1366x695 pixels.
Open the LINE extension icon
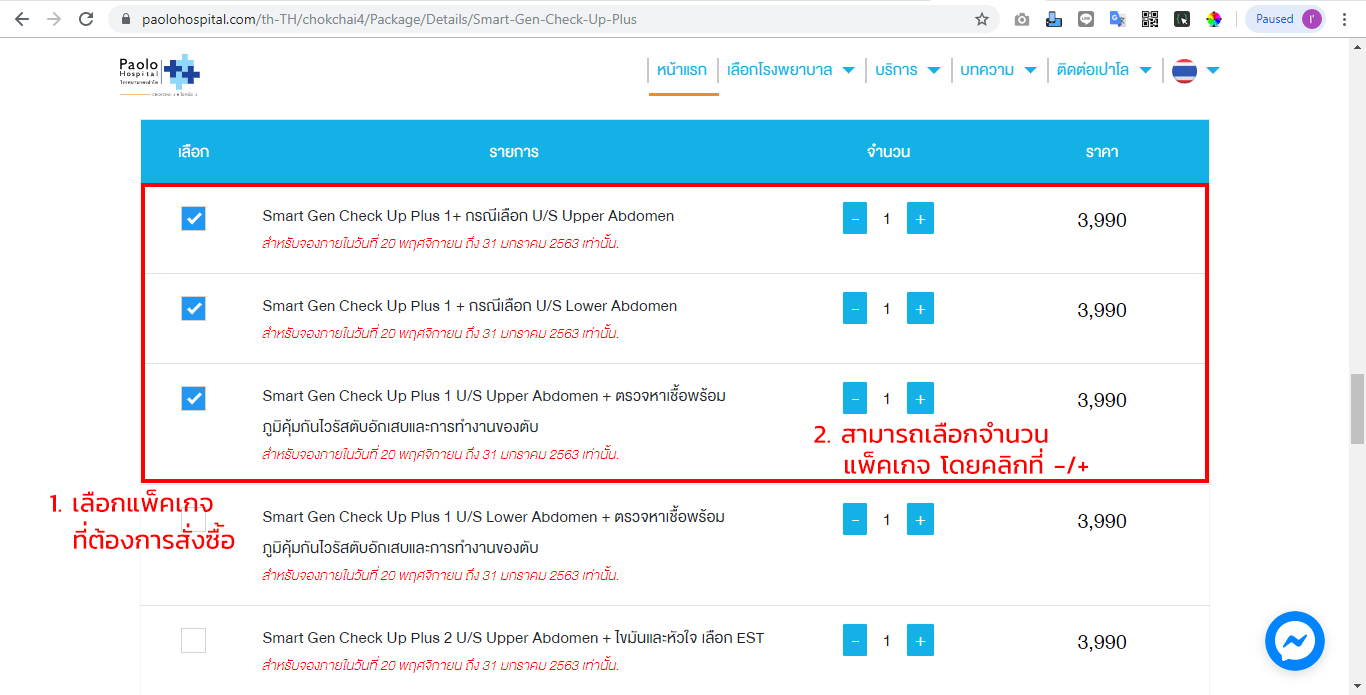(x=1085, y=19)
